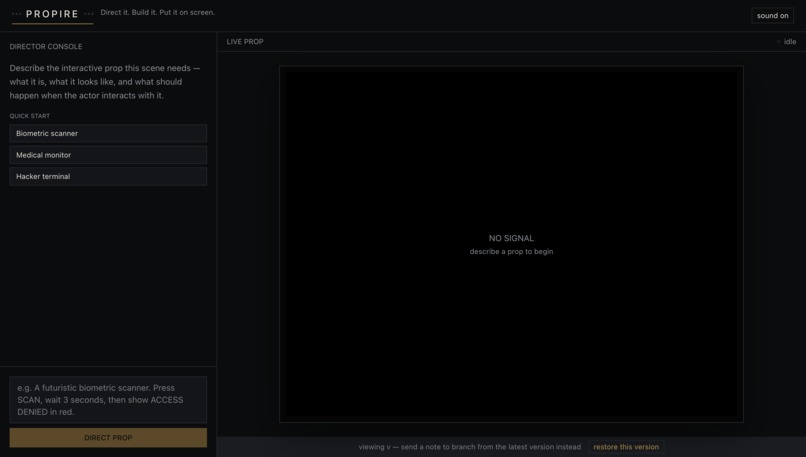The image size is (806, 457).
Task: Click the PROPIRE logo title
Action: [52, 14]
